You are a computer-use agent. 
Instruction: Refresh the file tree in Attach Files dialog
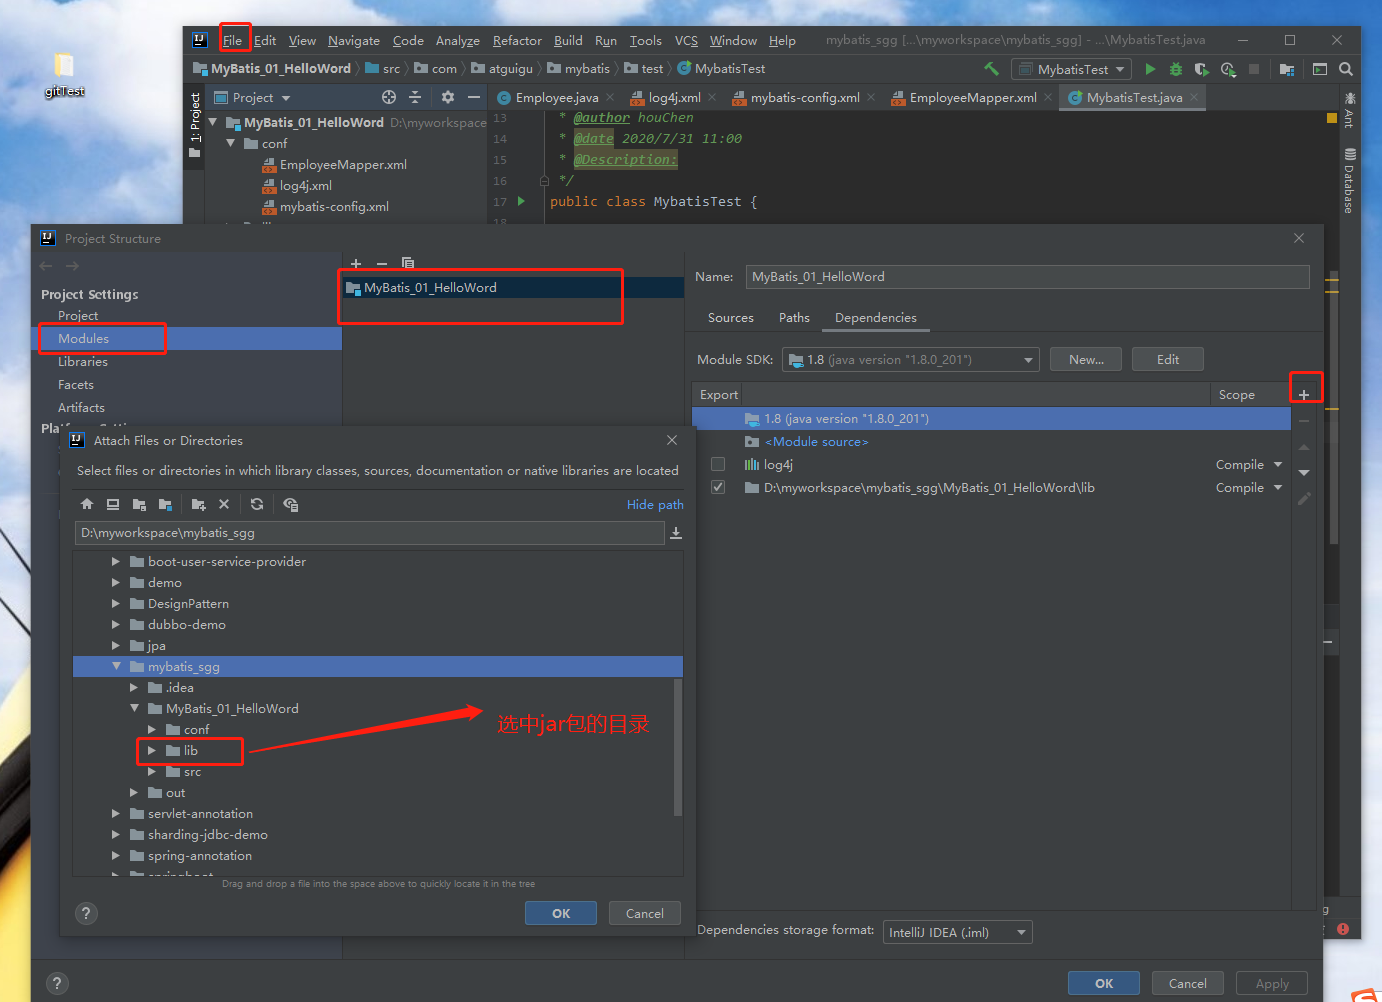coord(257,504)
